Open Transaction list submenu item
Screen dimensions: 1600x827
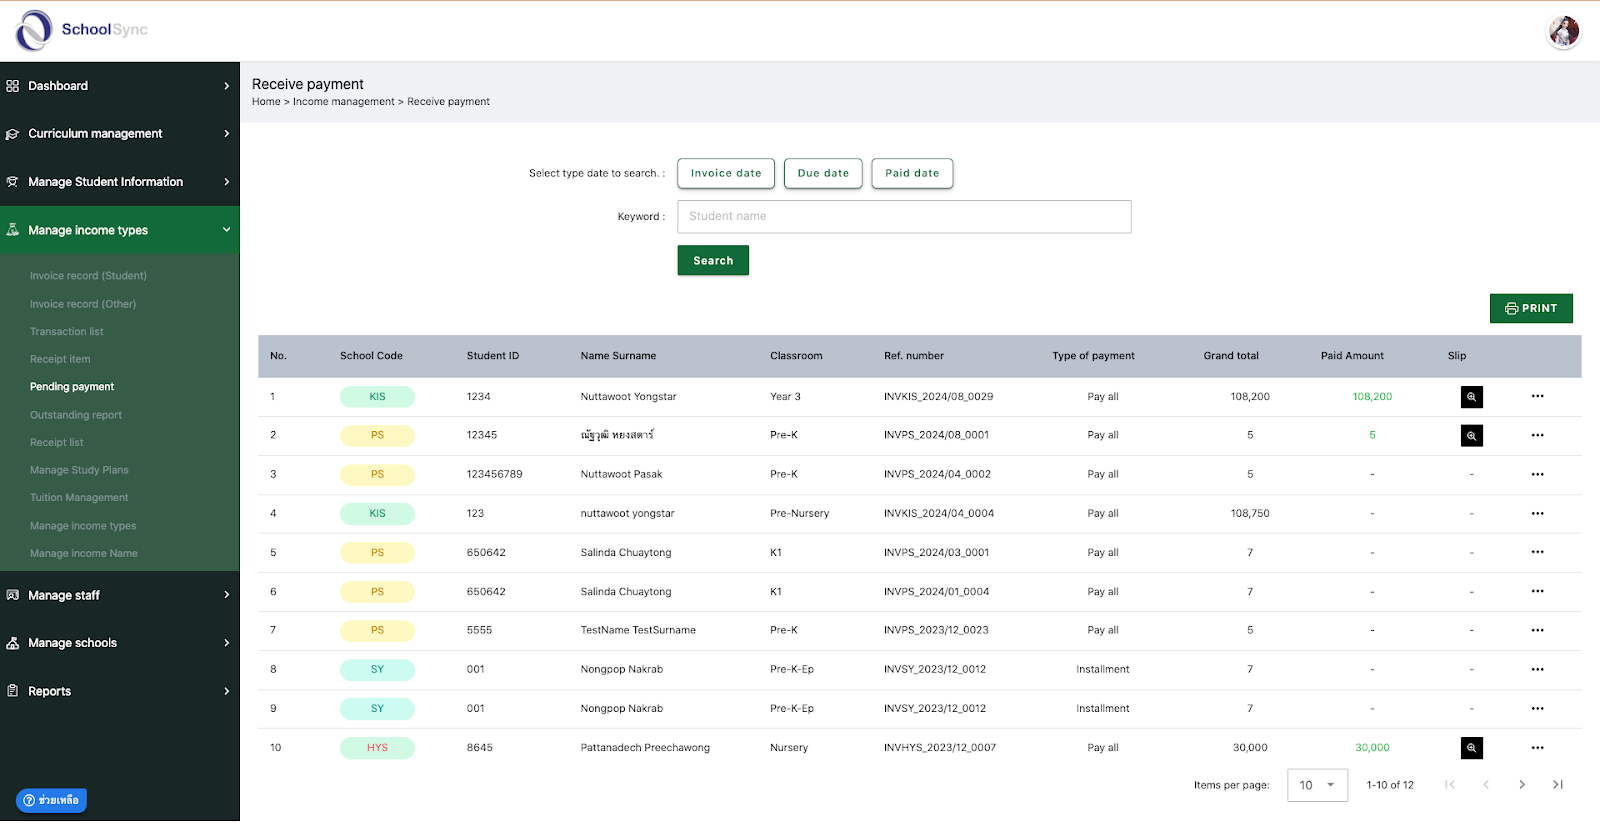67,332
